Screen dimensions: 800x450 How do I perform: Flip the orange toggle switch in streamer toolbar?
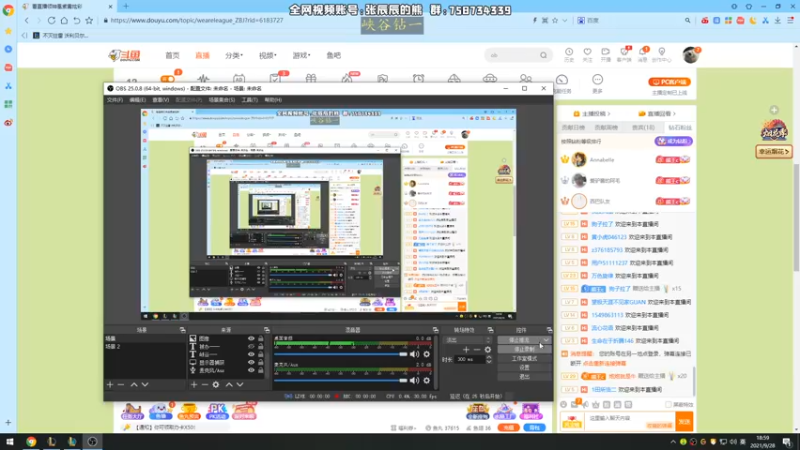[x=167, y=79]
